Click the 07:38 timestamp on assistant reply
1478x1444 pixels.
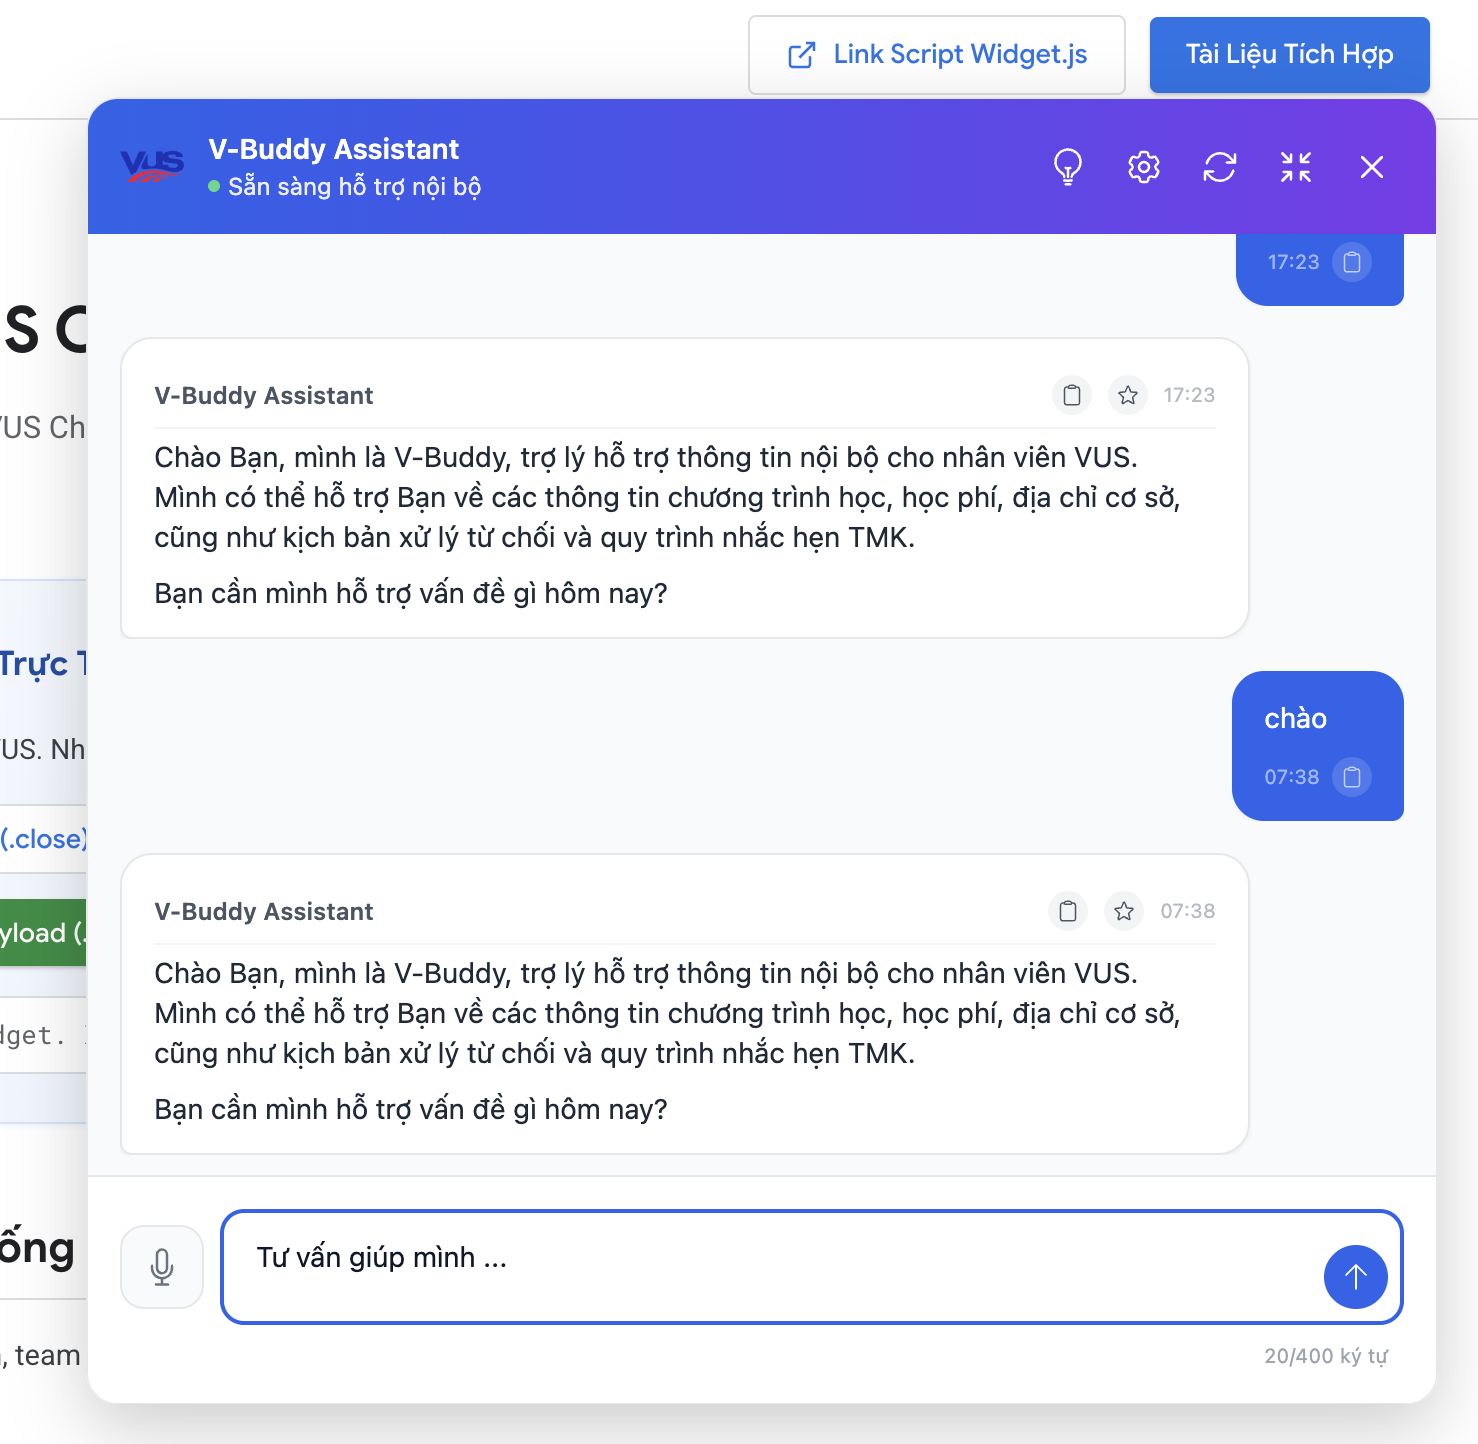tap(1188, 911)
